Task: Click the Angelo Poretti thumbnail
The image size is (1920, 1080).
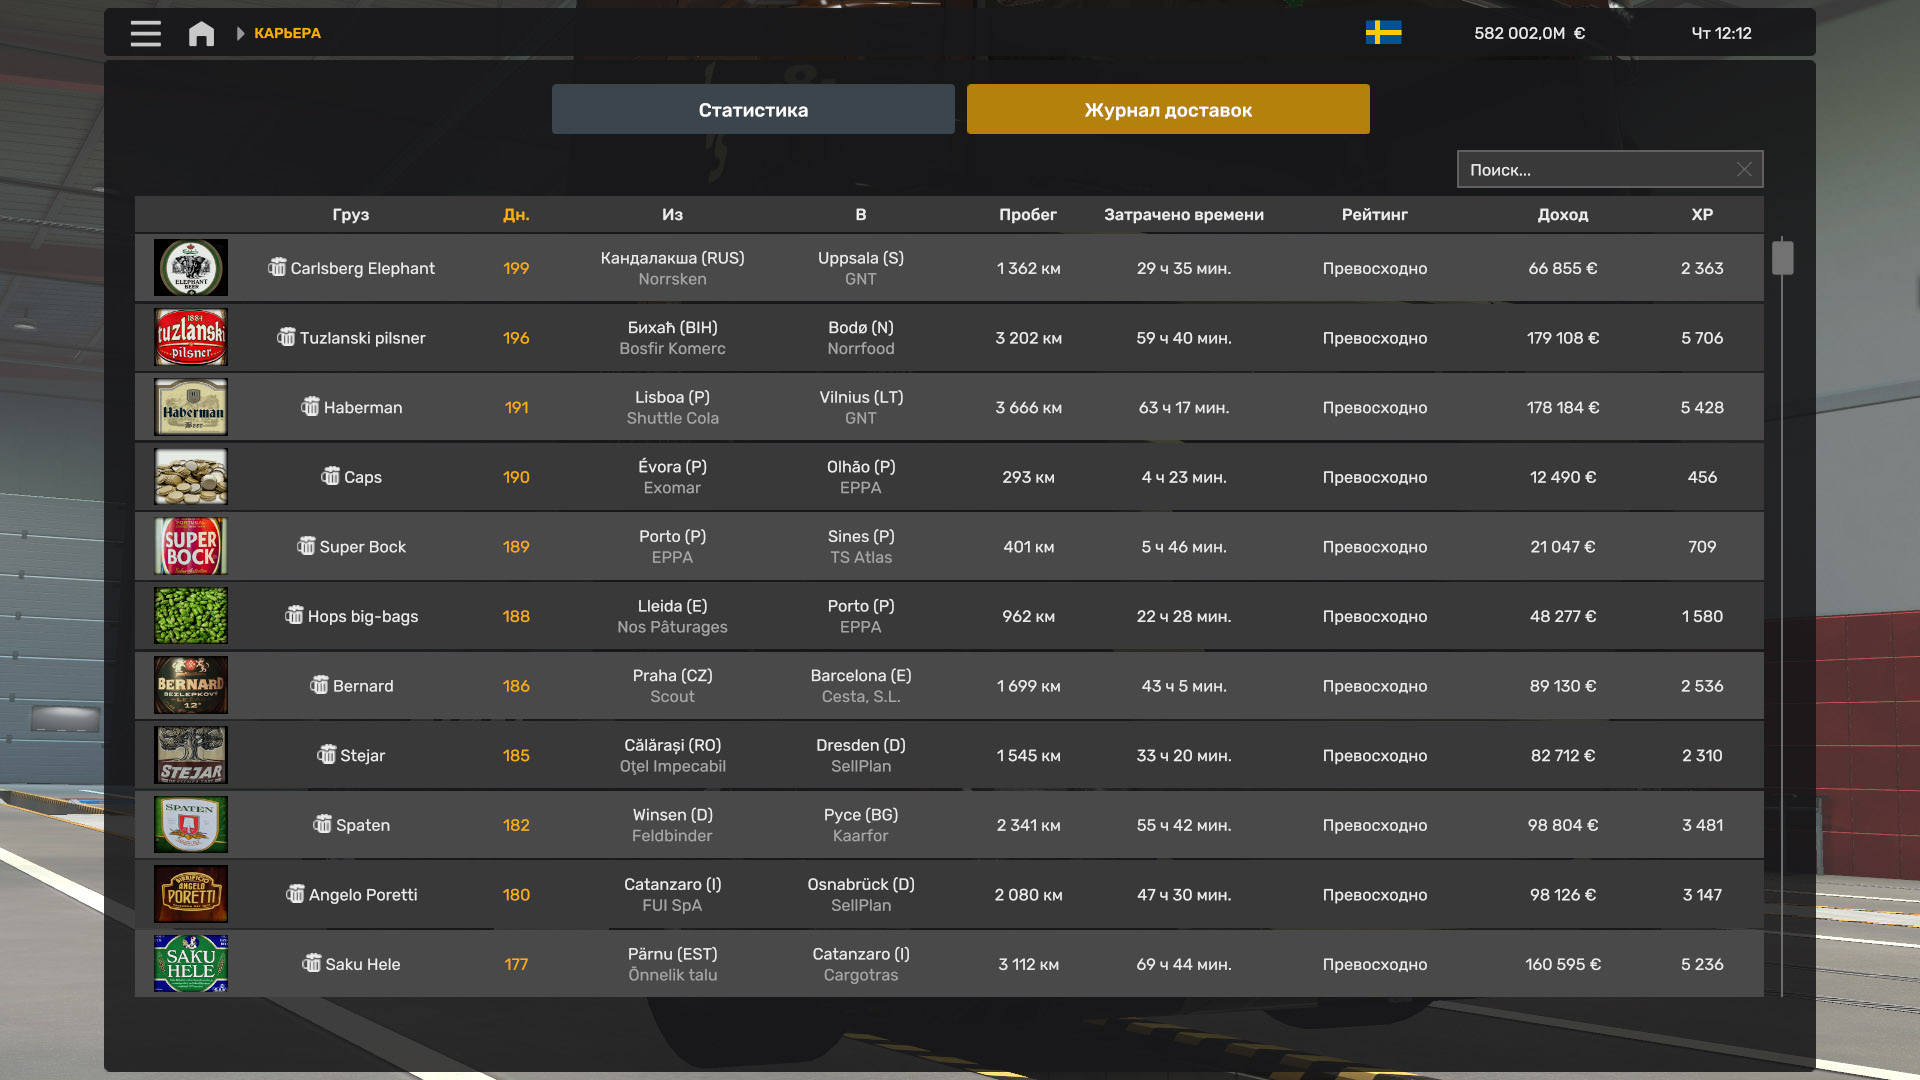Action: click(x=191, y=894)
